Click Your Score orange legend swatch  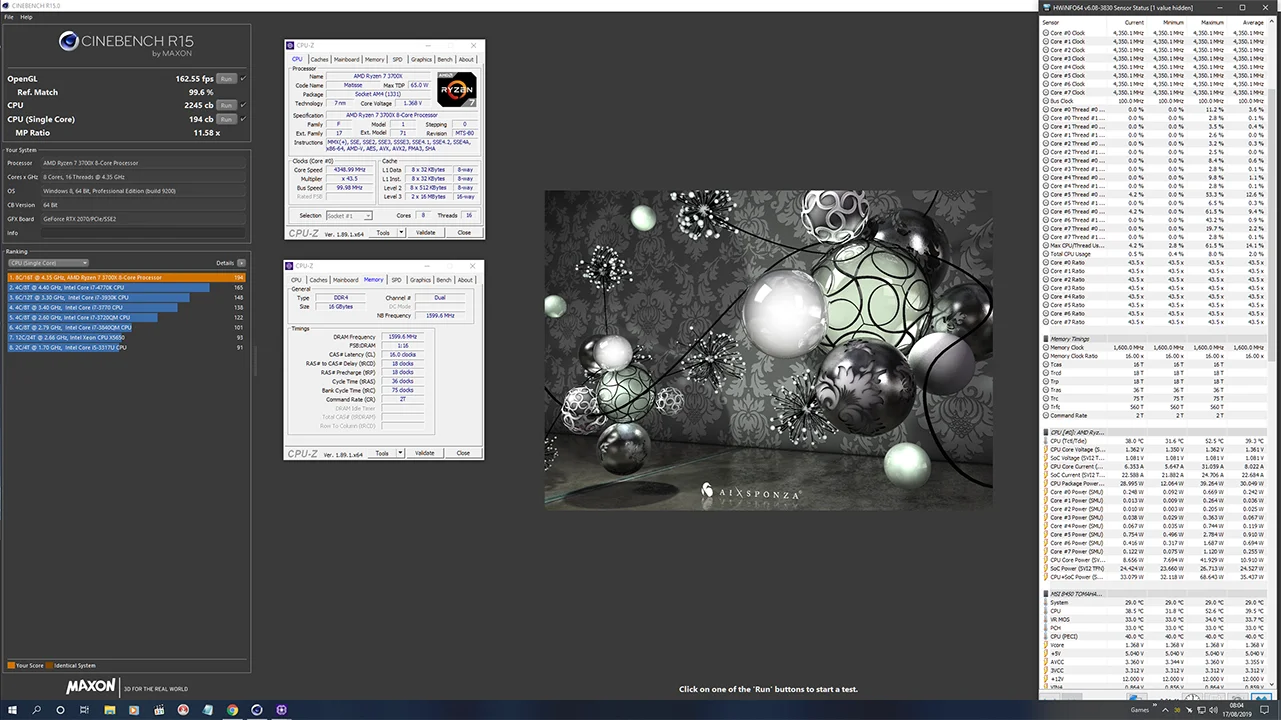(x=10, y=665)
